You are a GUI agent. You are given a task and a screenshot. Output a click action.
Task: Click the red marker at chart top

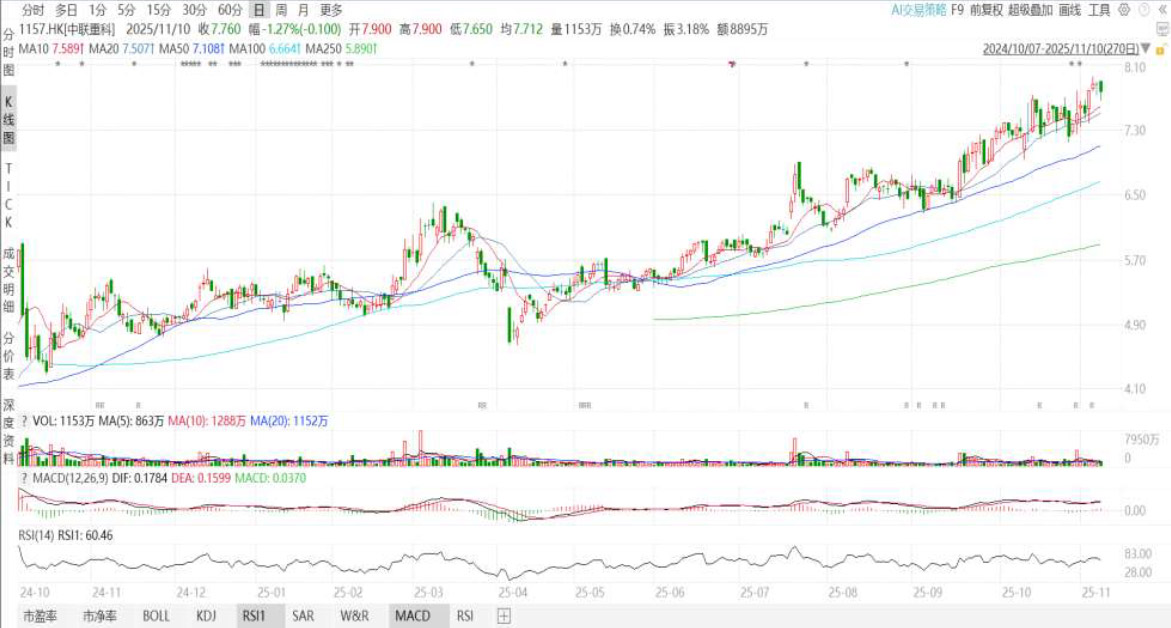point(733,65)
